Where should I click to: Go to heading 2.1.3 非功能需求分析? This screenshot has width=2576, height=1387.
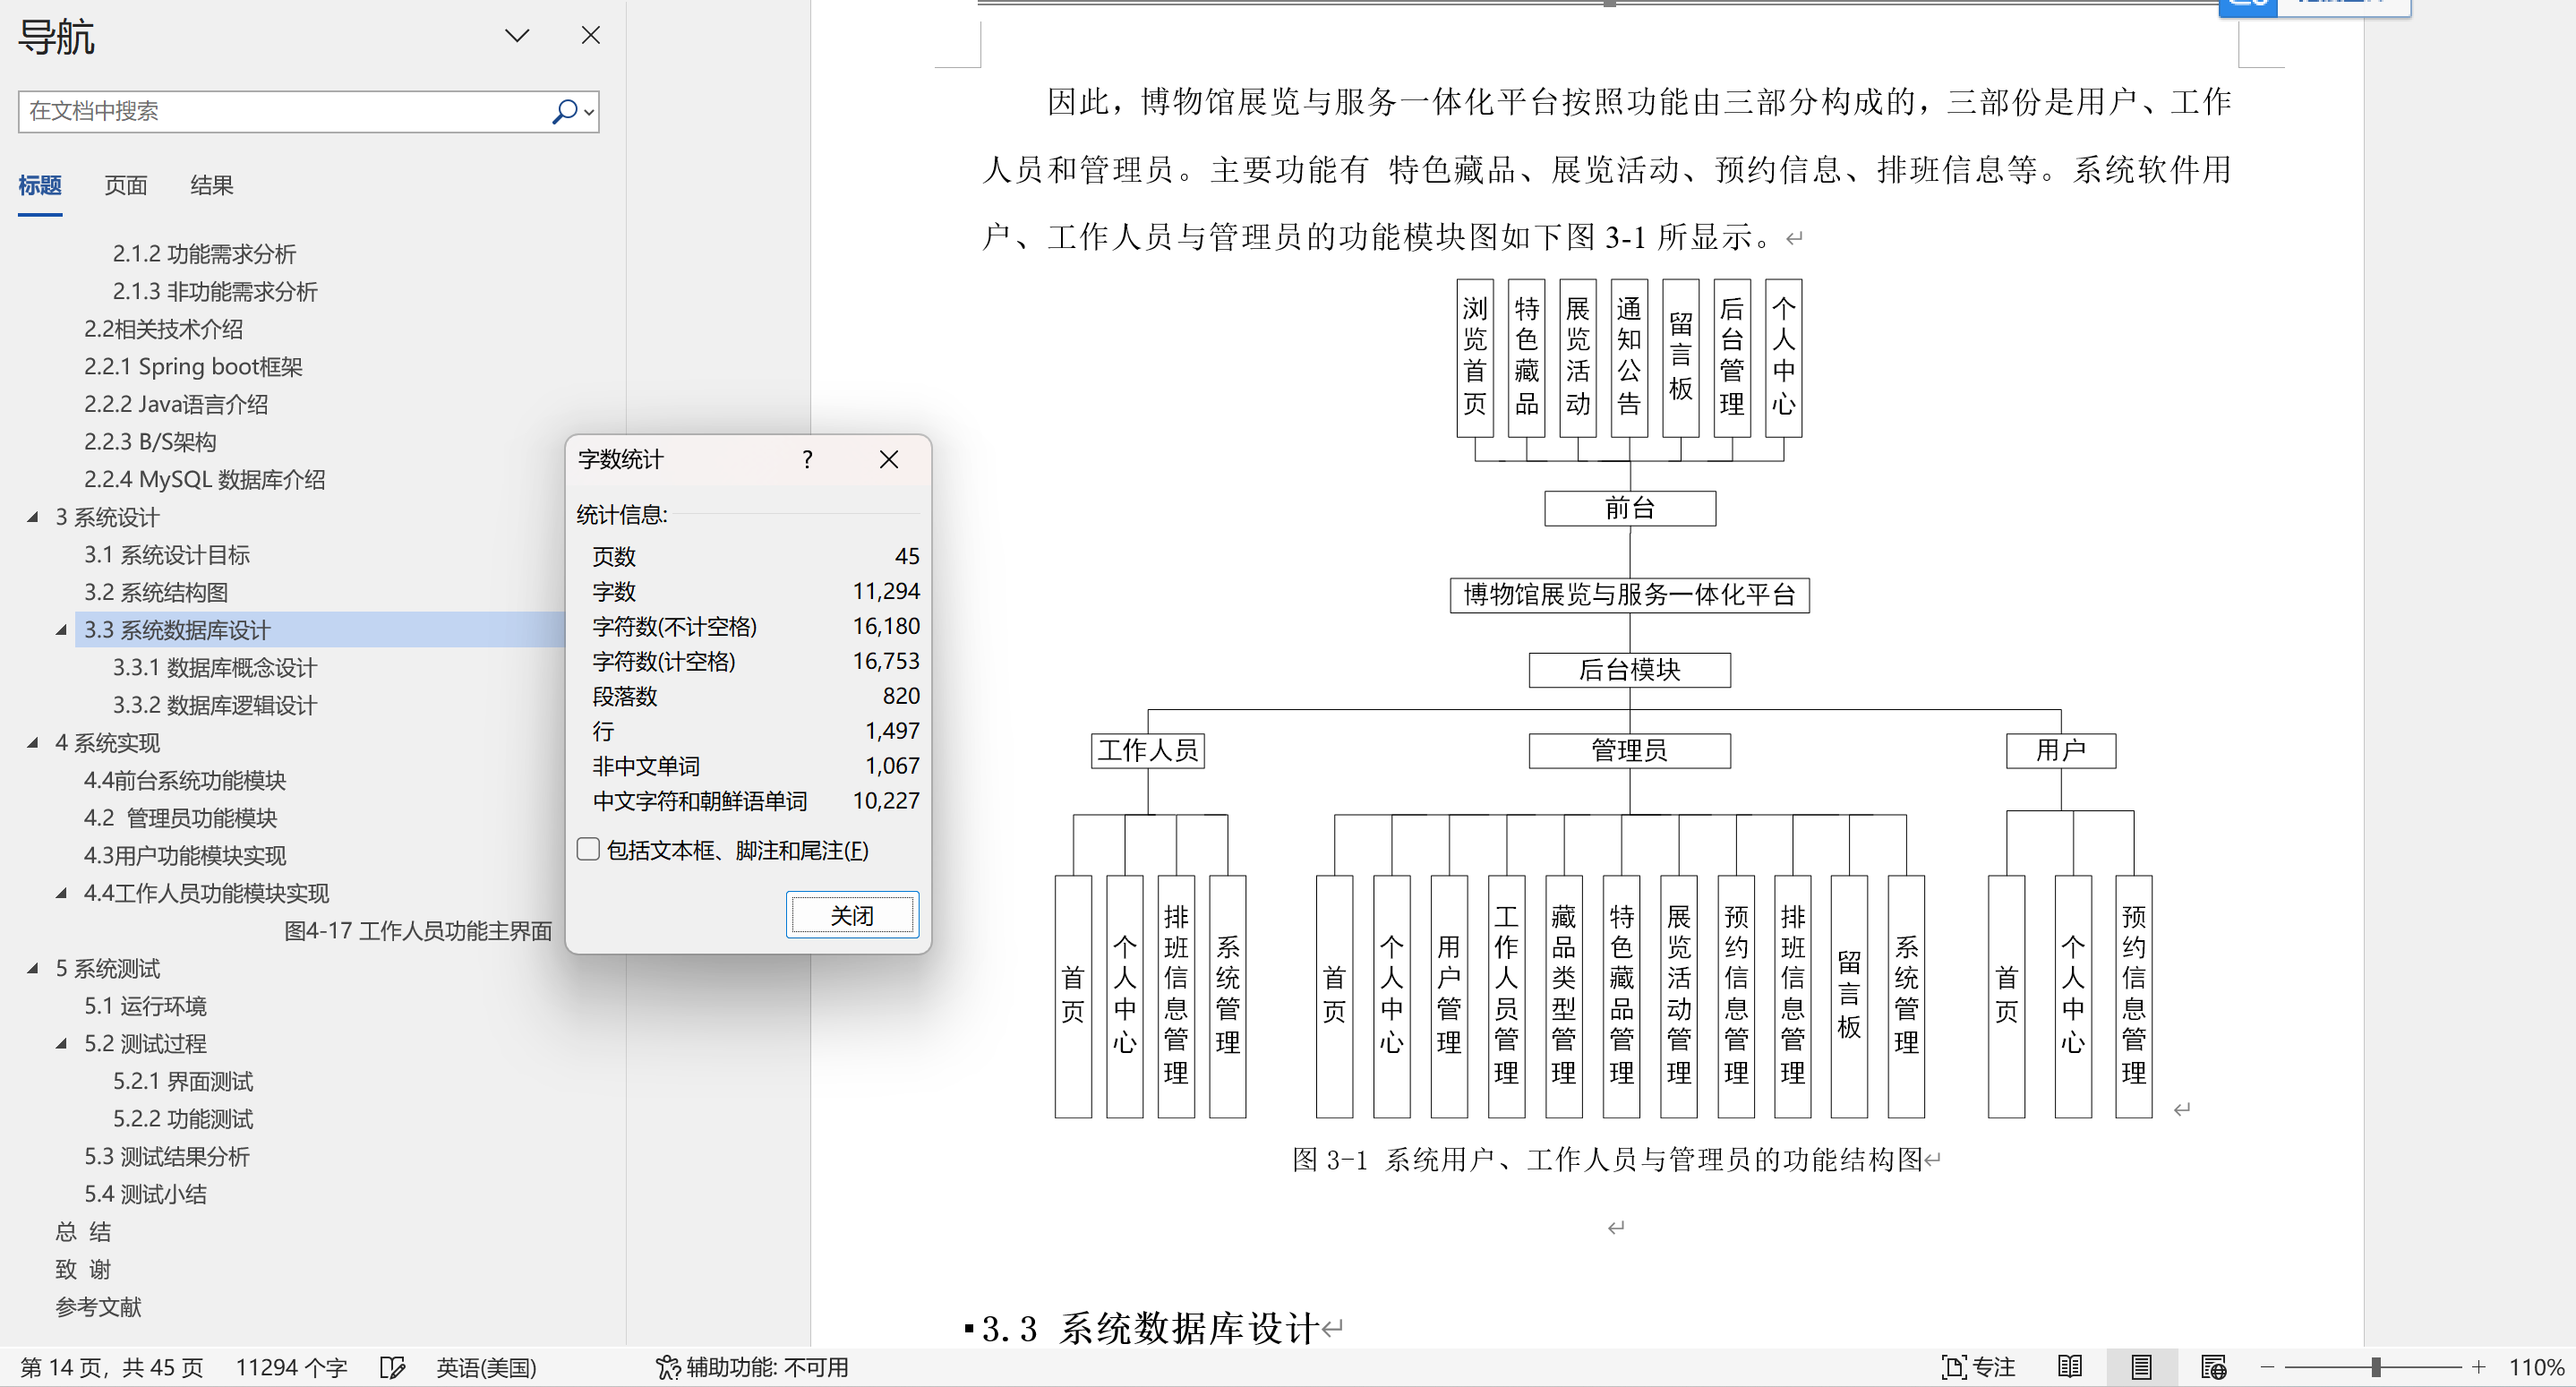[x=215, y=292]
